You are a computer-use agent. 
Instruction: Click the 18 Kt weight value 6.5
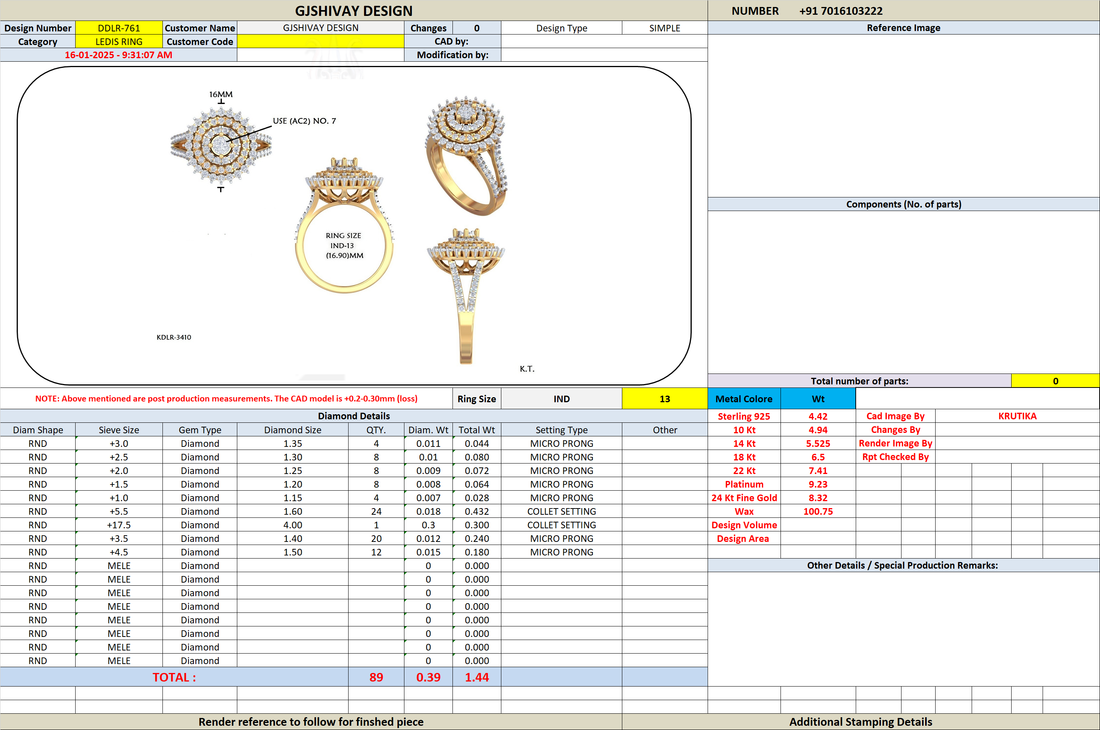pyautogui.click(x=818, y=457)
